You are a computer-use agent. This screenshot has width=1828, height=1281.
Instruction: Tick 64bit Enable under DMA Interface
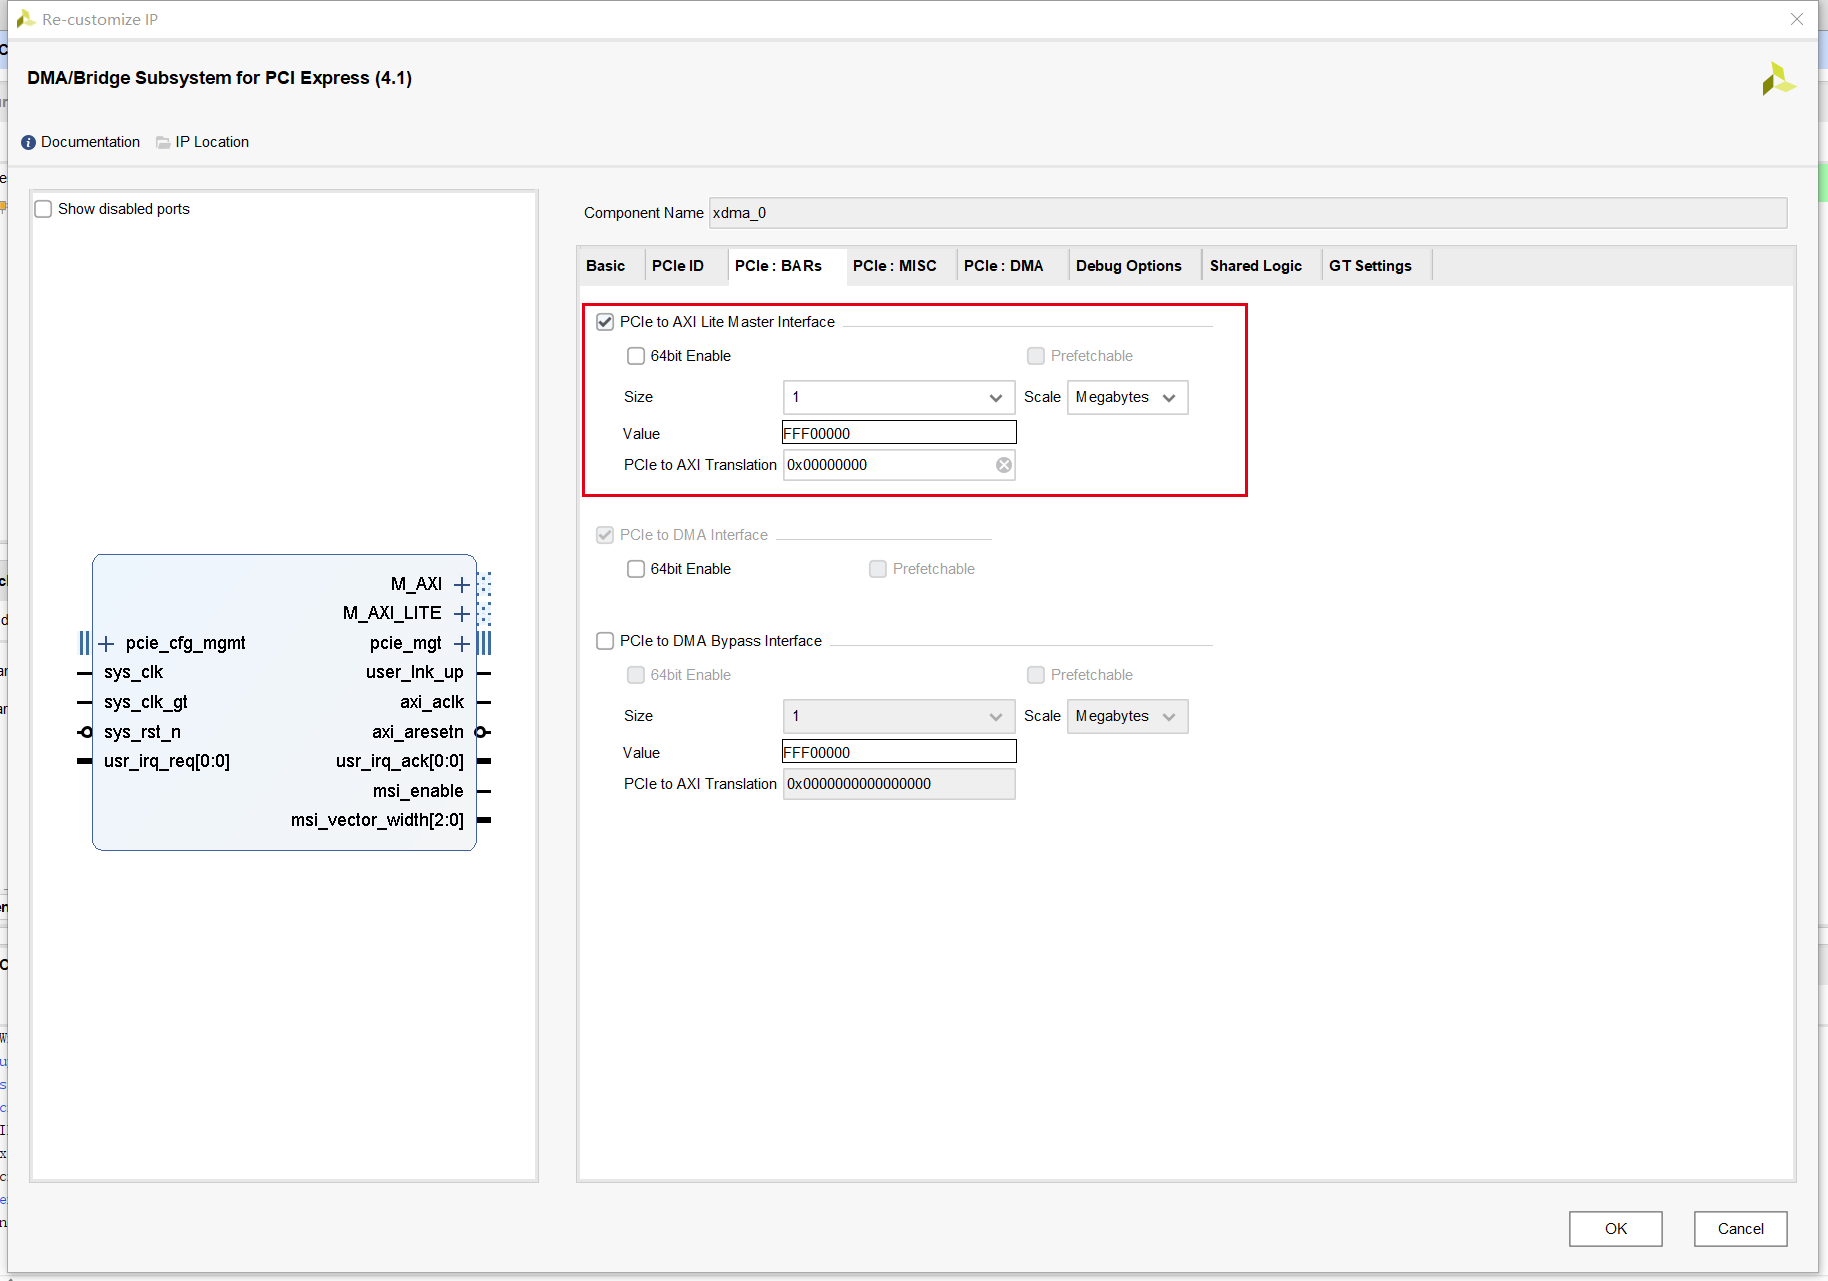[x=636, y=569]
